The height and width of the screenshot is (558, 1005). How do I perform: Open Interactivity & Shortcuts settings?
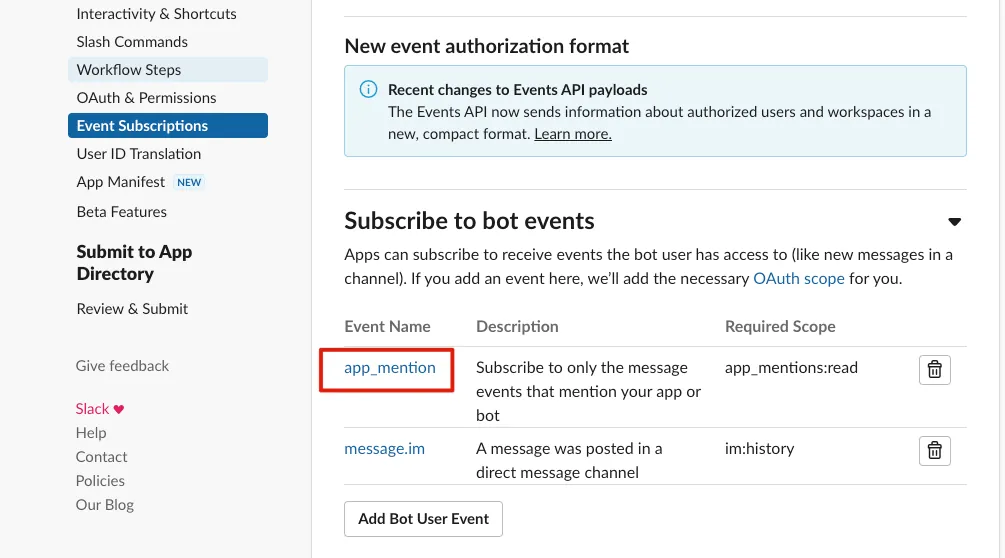tap(156, 14)
